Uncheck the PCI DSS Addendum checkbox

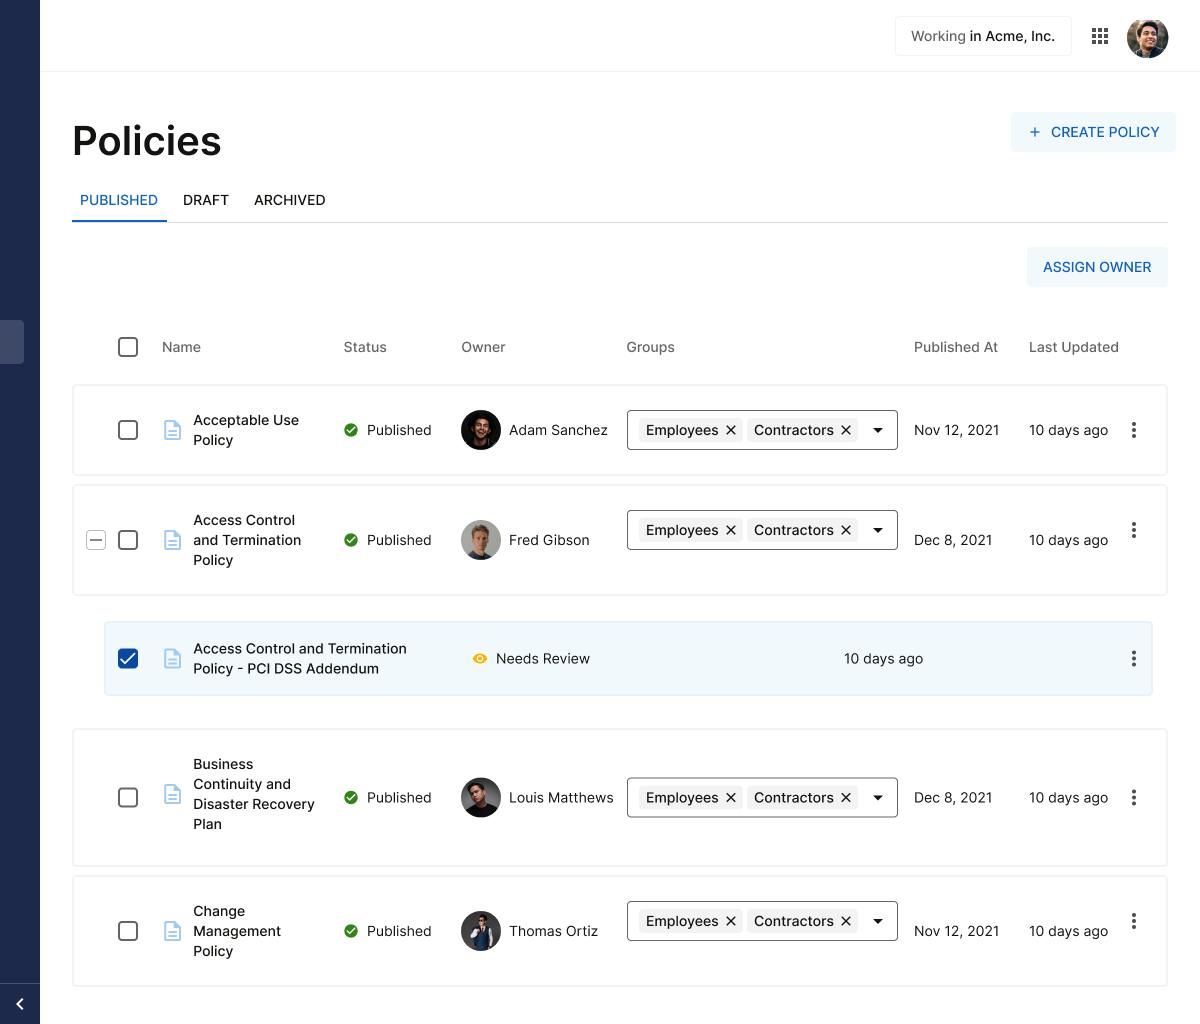128,659
